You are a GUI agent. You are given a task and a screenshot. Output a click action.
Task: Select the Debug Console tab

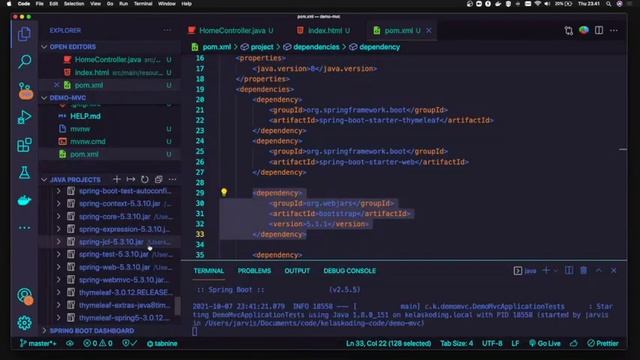point(349,271)
